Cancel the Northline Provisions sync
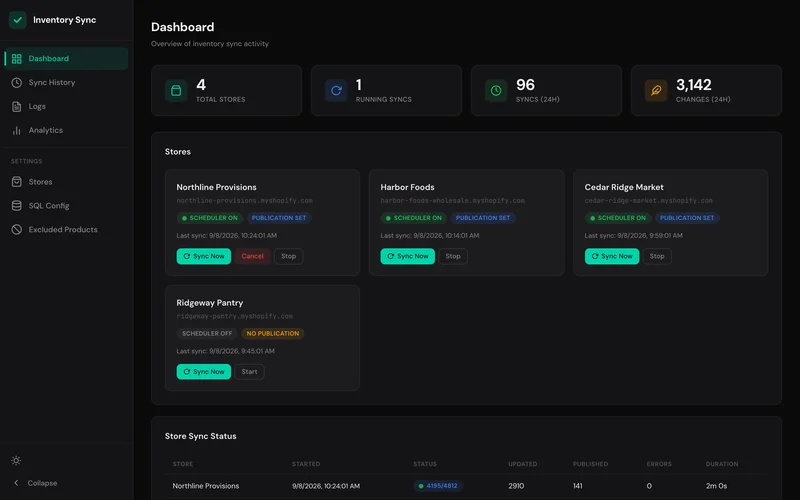 [x=253, y=256]
